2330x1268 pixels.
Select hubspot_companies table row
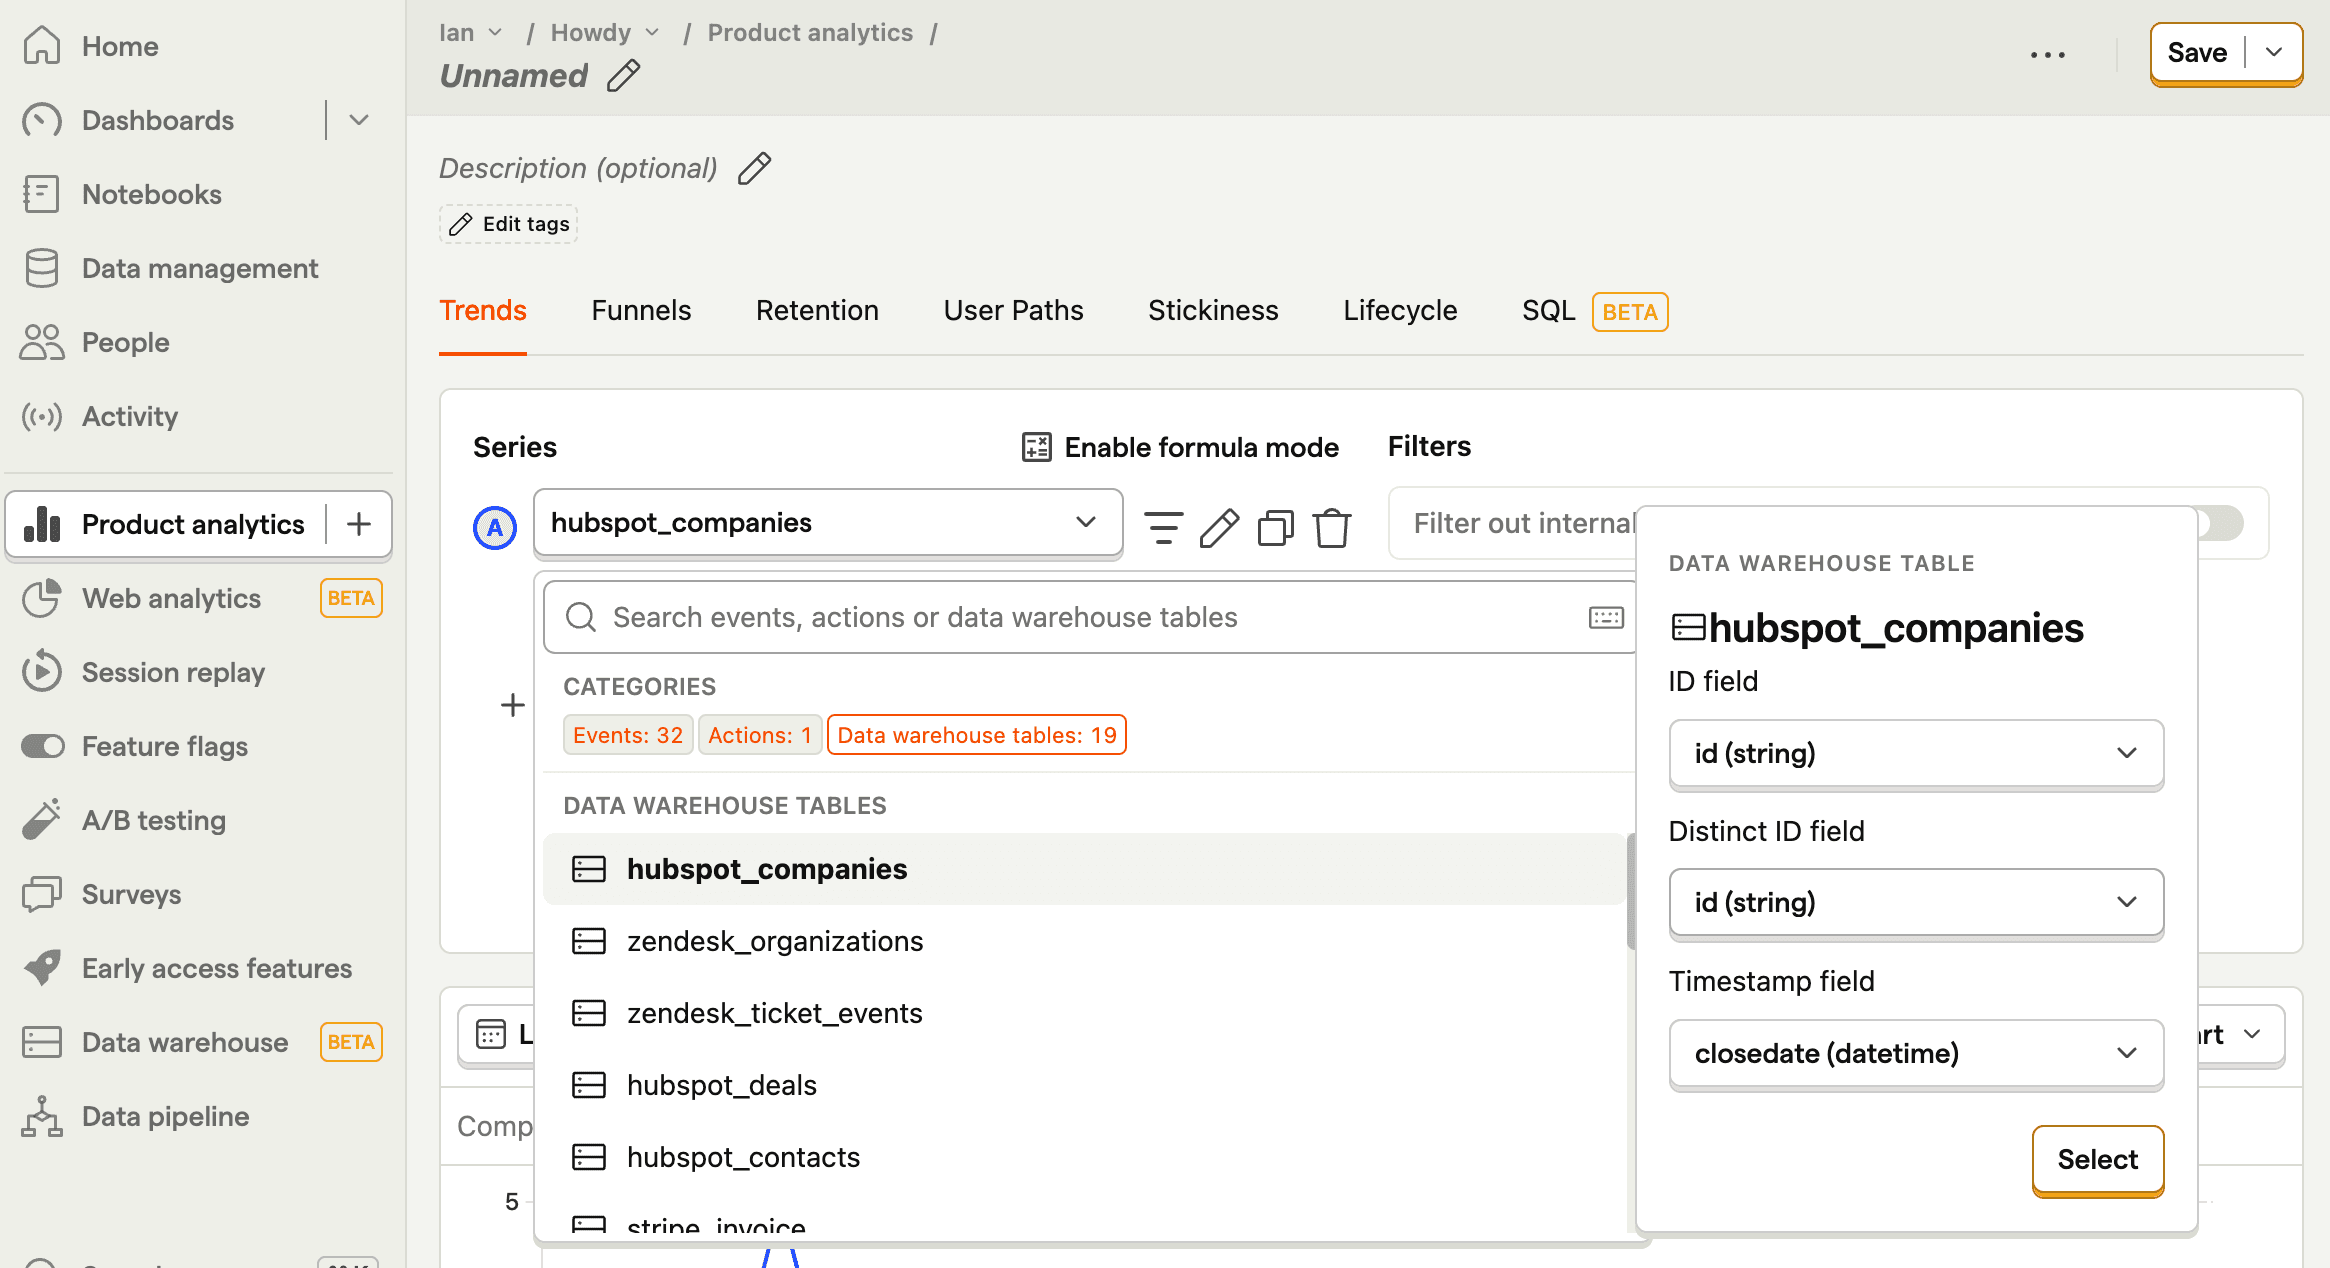click(1084, 869)
